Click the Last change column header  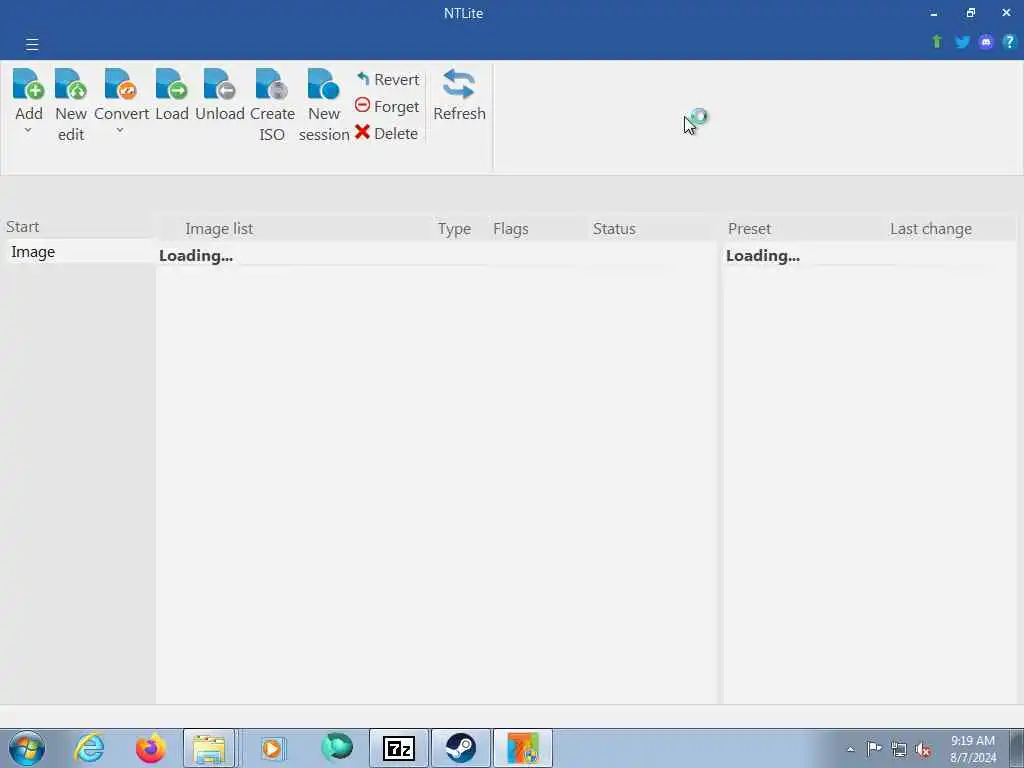pyautogui.click(x=931, y=229)
